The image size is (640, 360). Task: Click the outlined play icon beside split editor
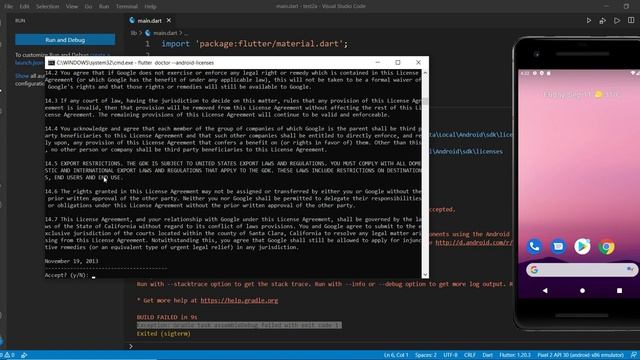pyautogui.click(x=617, y=20)
